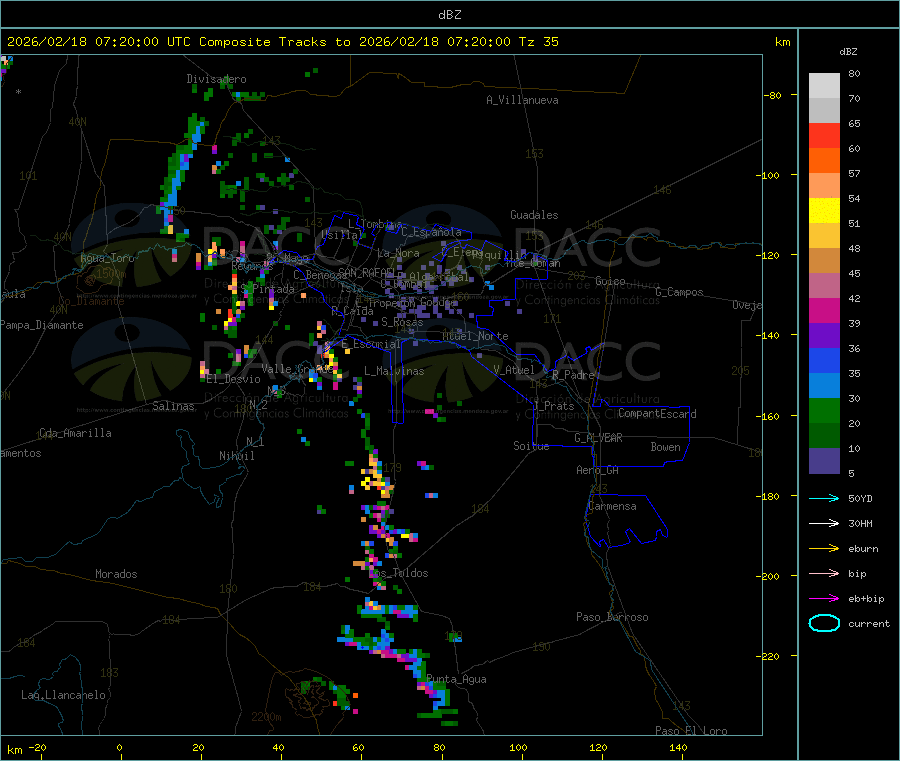Image resolution: width=900 pixels, height=761 pixels.
Task: Click the Salinas map label
Action: coord(173,406)
